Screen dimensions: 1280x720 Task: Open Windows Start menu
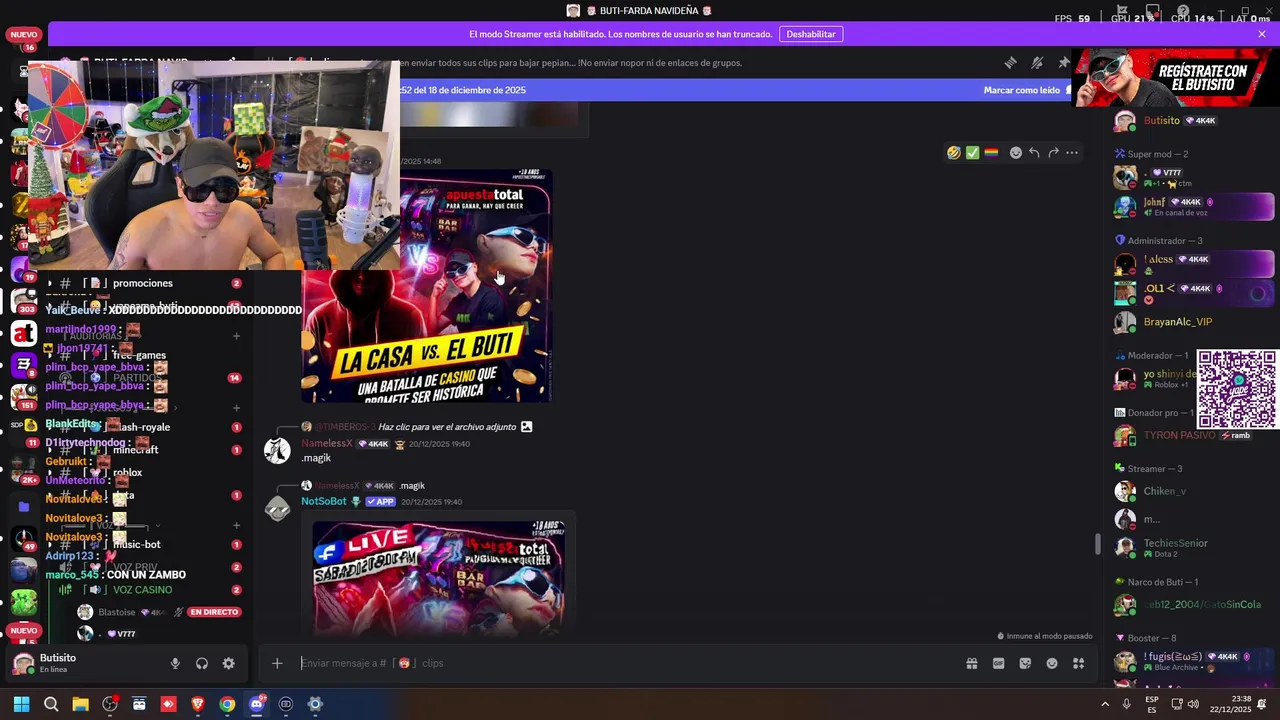tap(22, 704)
